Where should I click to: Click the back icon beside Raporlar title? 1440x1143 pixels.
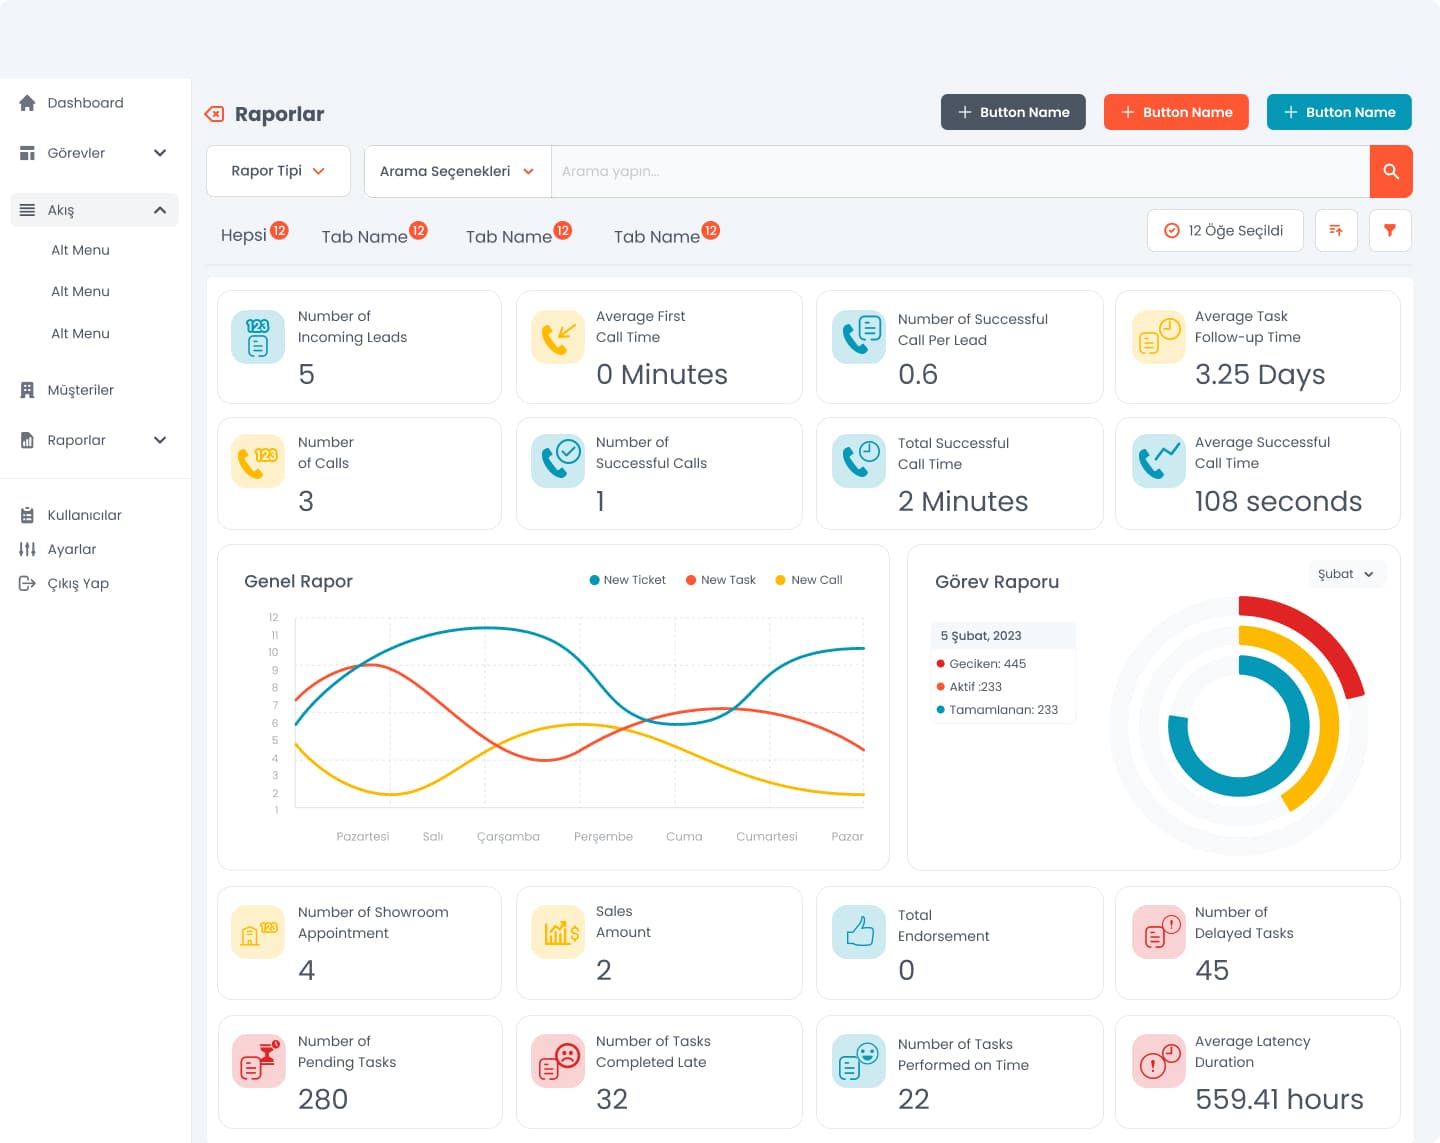(214, 114)
